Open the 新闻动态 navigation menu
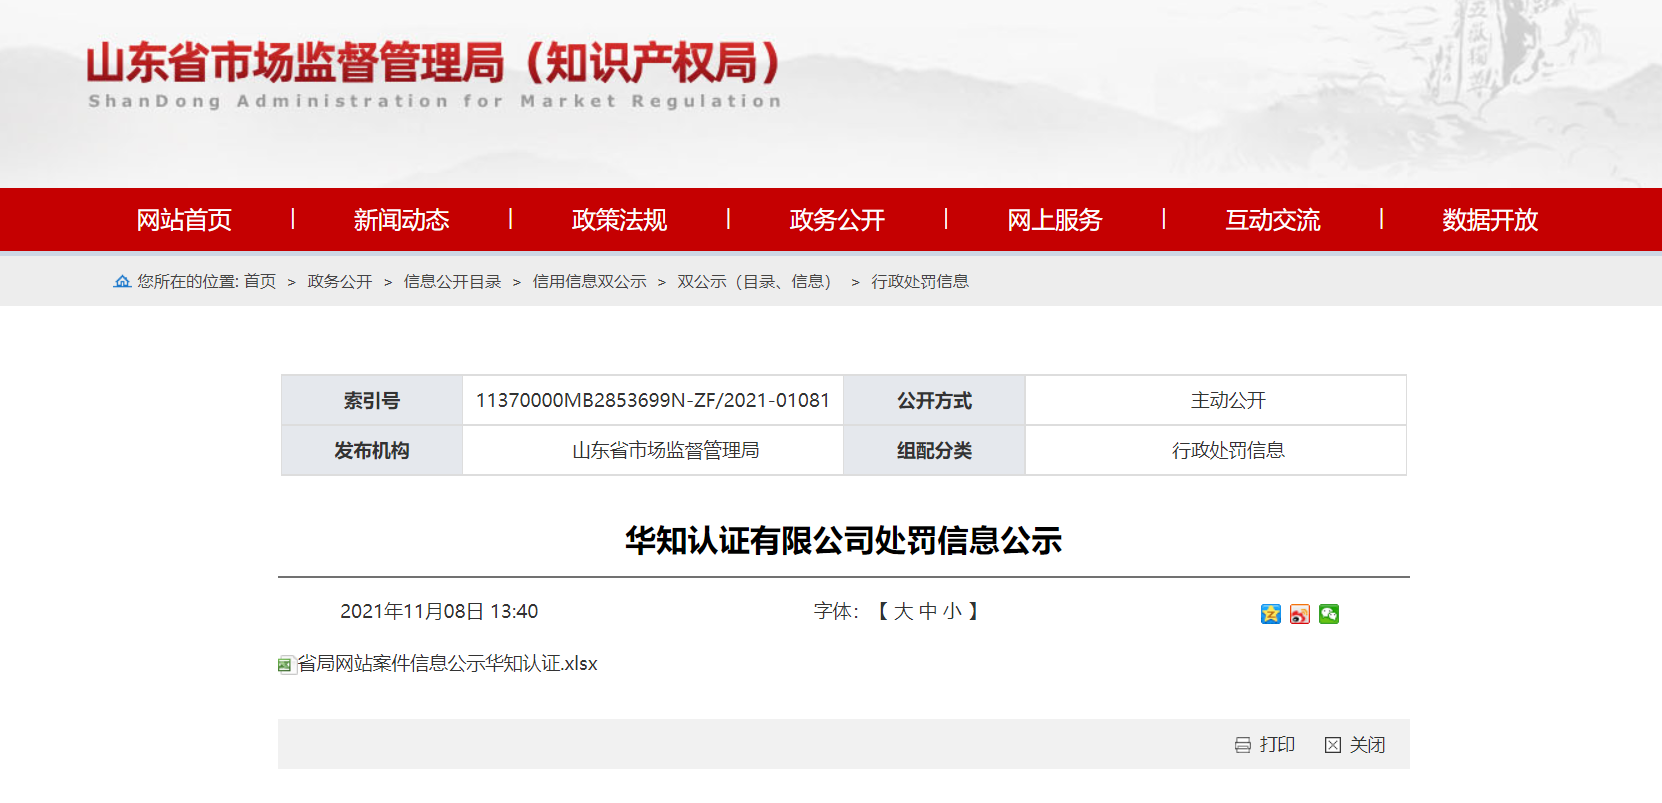Image resolution: width=1662 pixels, height=803 pixels. click(x=401, y=220)
